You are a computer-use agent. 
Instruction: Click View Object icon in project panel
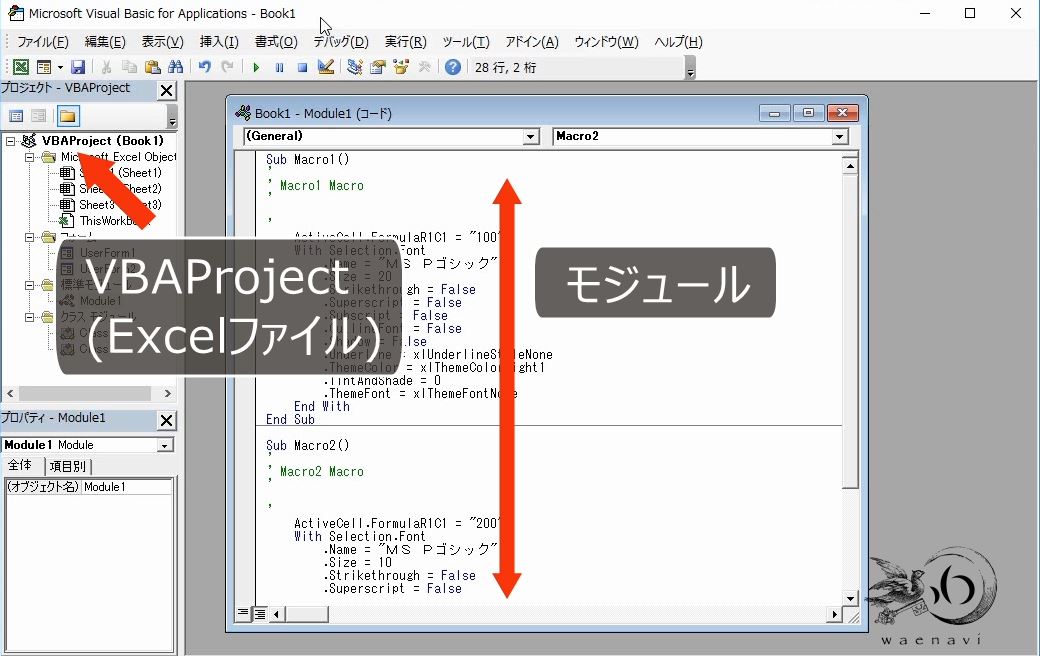coord(39,116)
